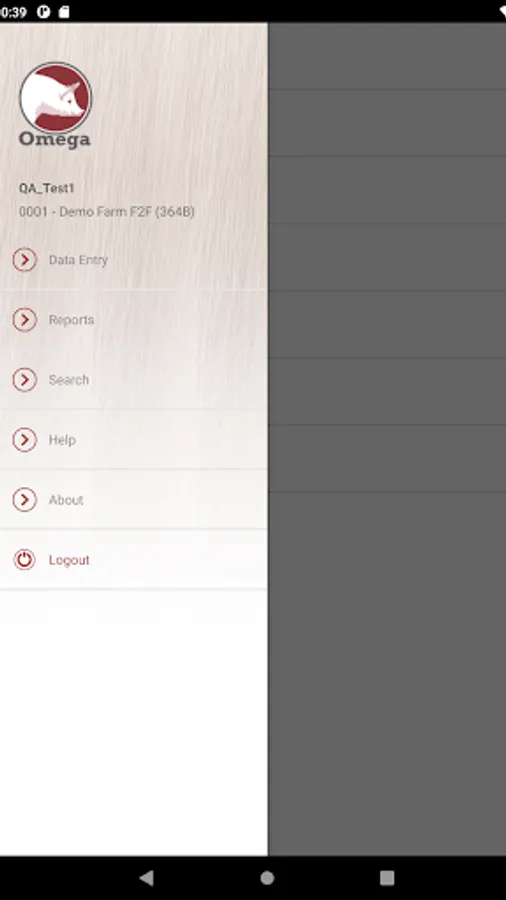Tap the Demo Farm F2F farm name
Viewport: 506px width, 900px height.
point(107,212)
